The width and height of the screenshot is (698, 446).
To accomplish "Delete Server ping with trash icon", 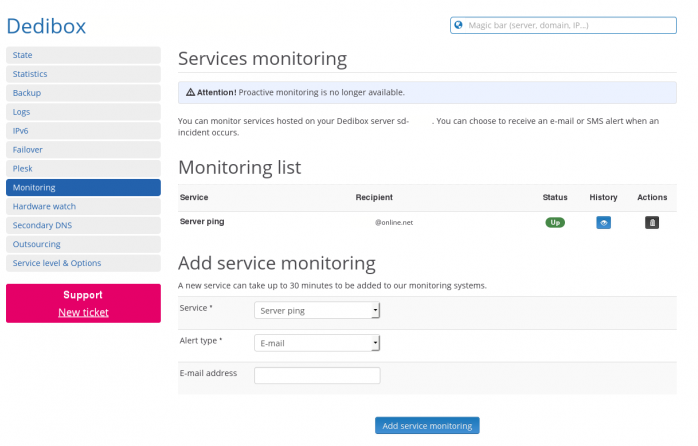I will pyautogui.click(x=652, y=222).
